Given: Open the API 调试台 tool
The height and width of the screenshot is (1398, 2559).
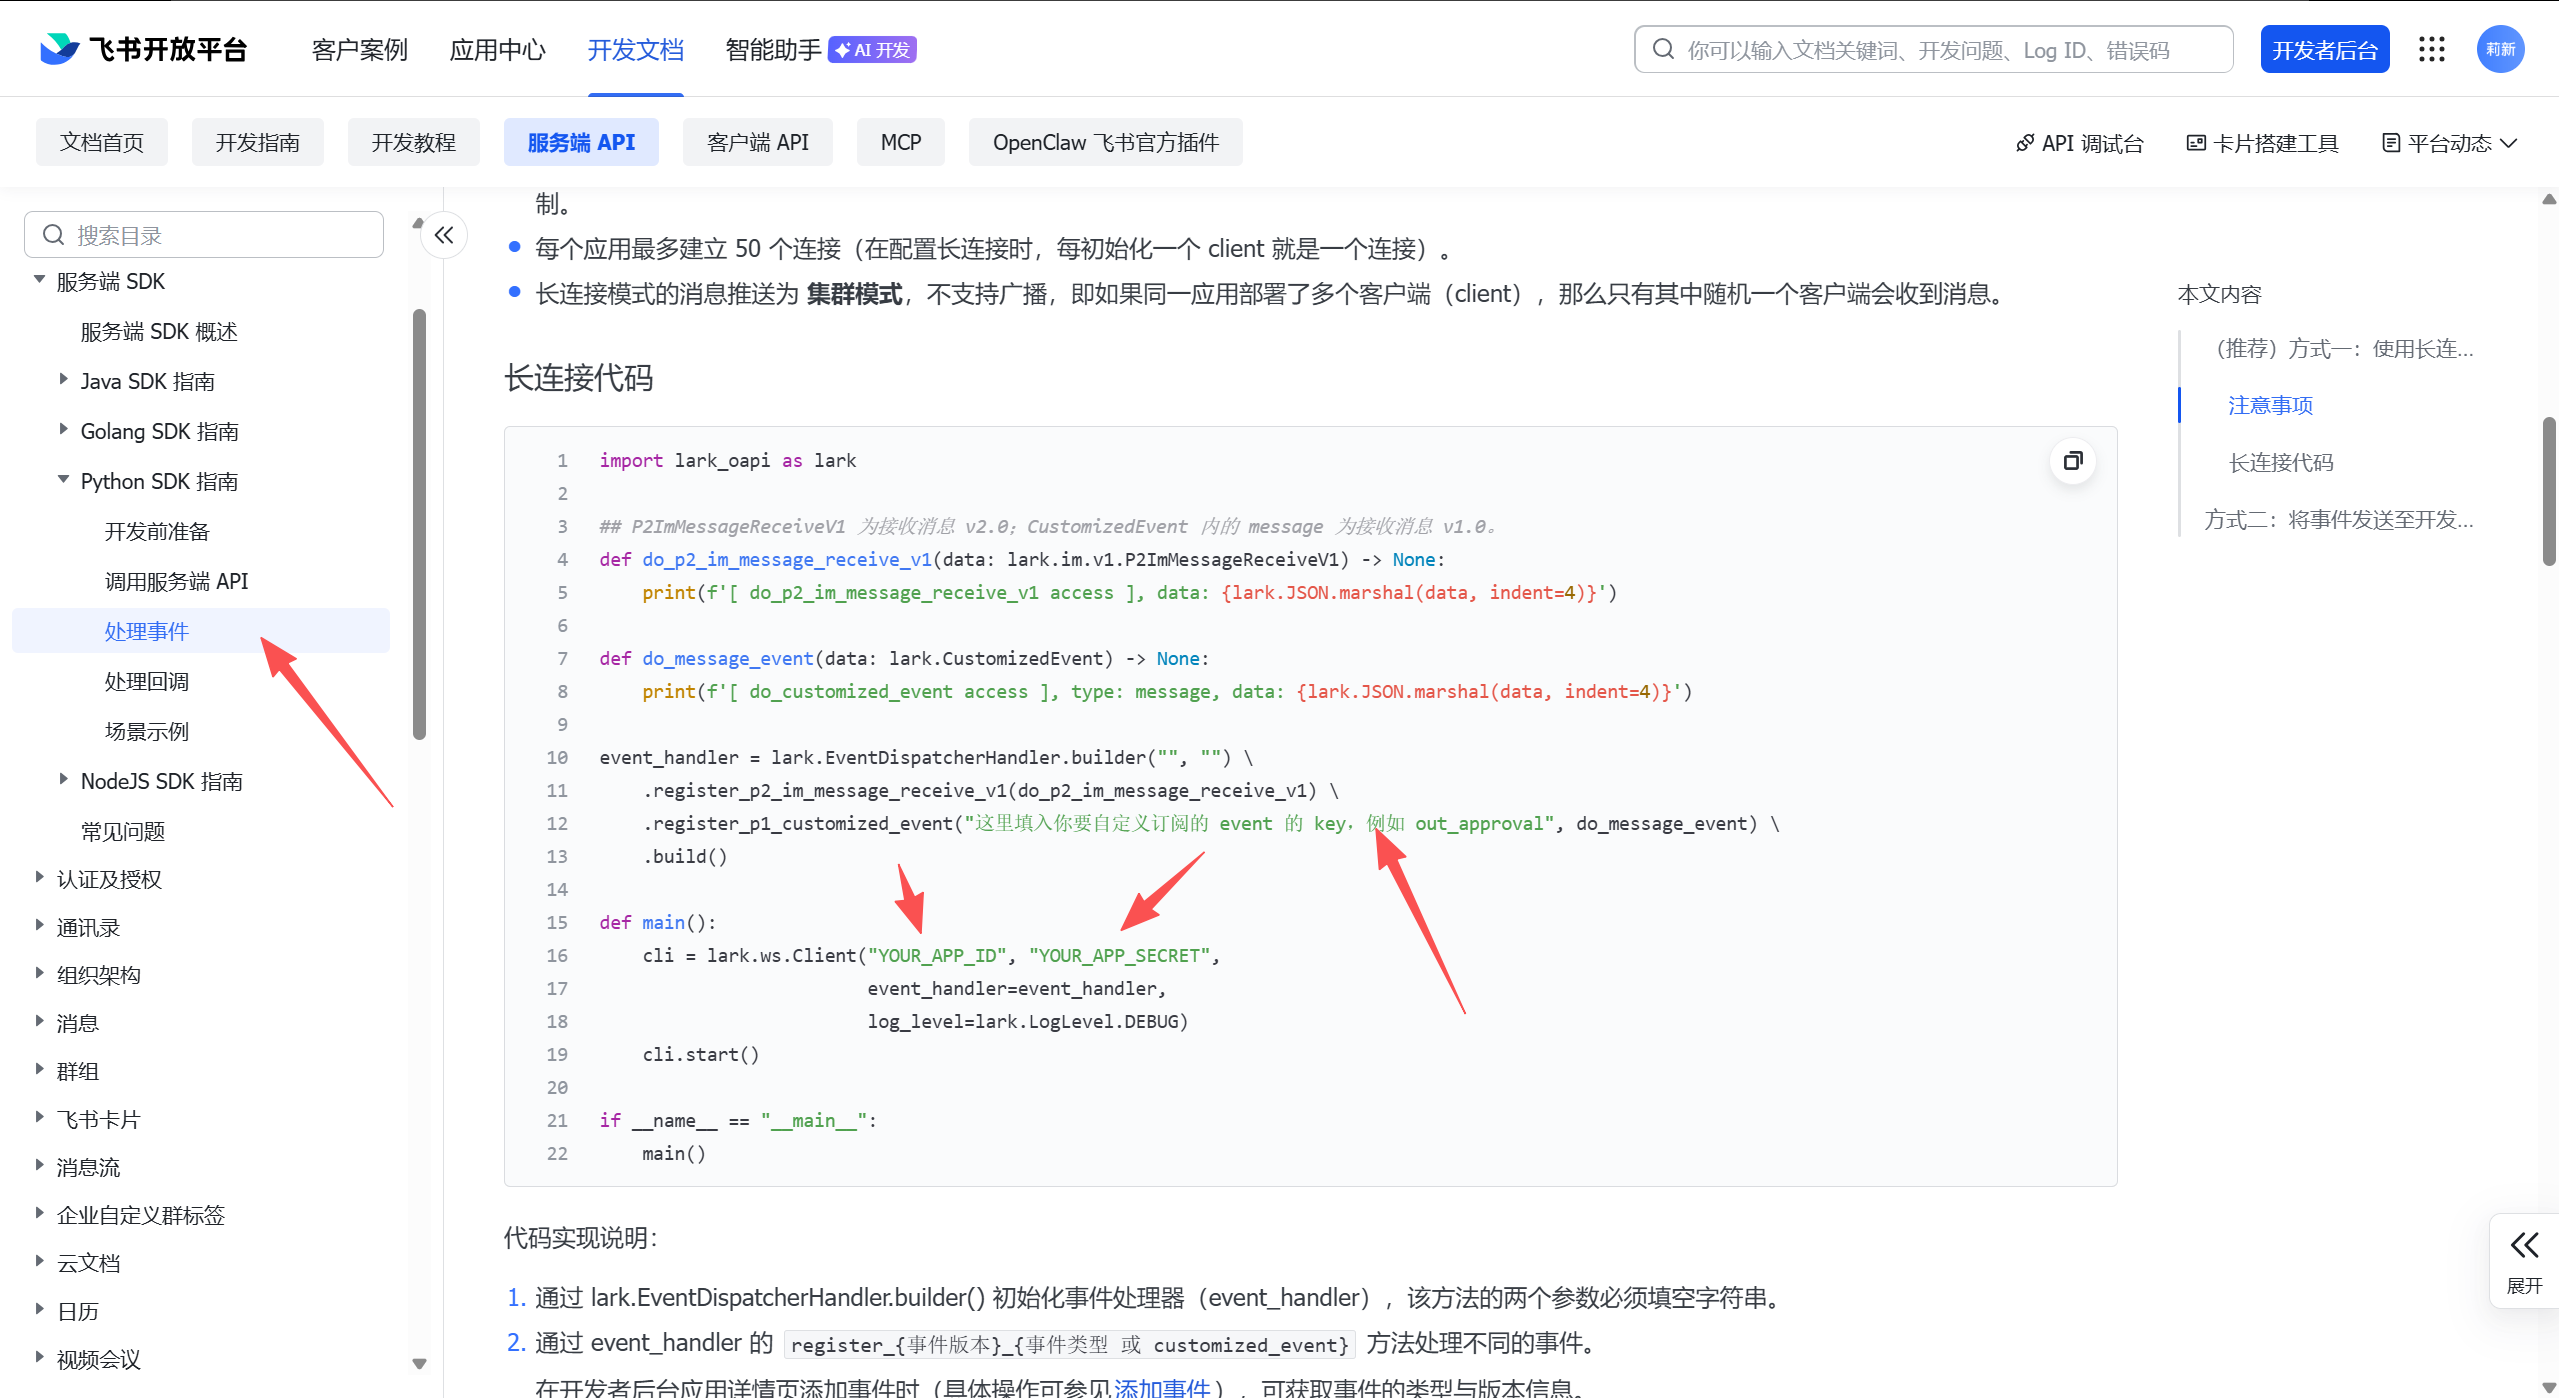Looking at the screenshot, I should [x=2079, y=143].
